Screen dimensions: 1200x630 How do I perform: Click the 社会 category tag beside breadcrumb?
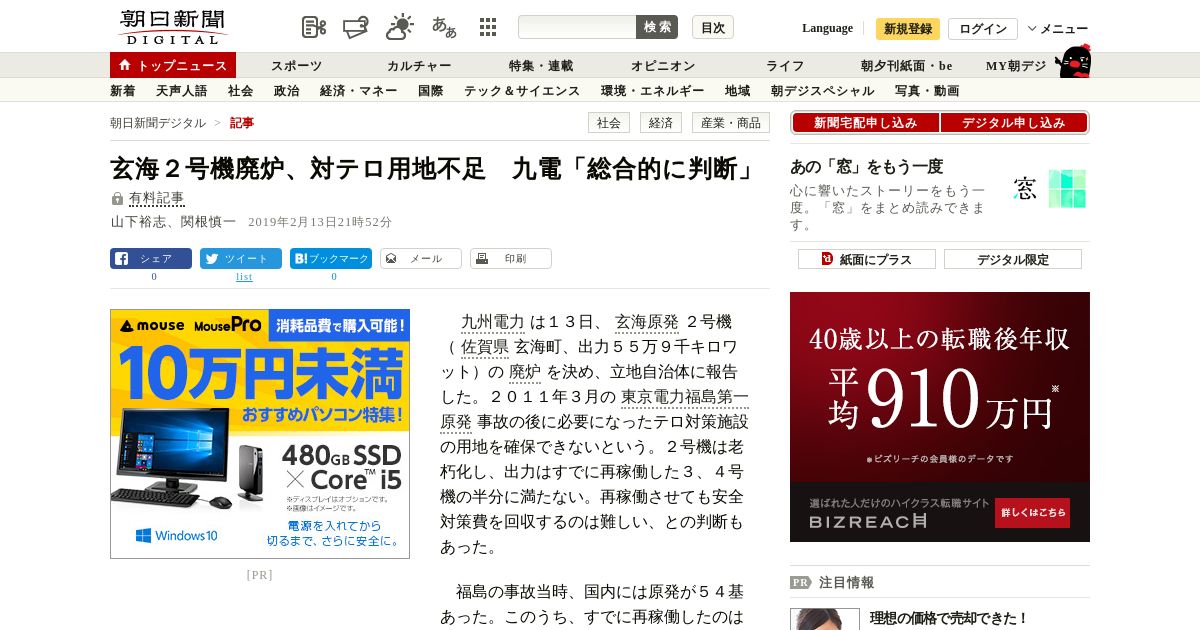tap(609, 123)
